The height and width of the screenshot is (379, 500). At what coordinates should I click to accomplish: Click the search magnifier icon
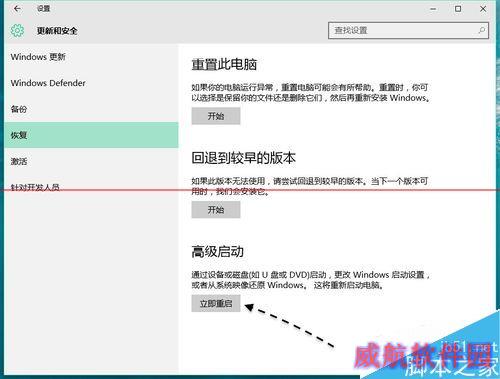point(481,30)
